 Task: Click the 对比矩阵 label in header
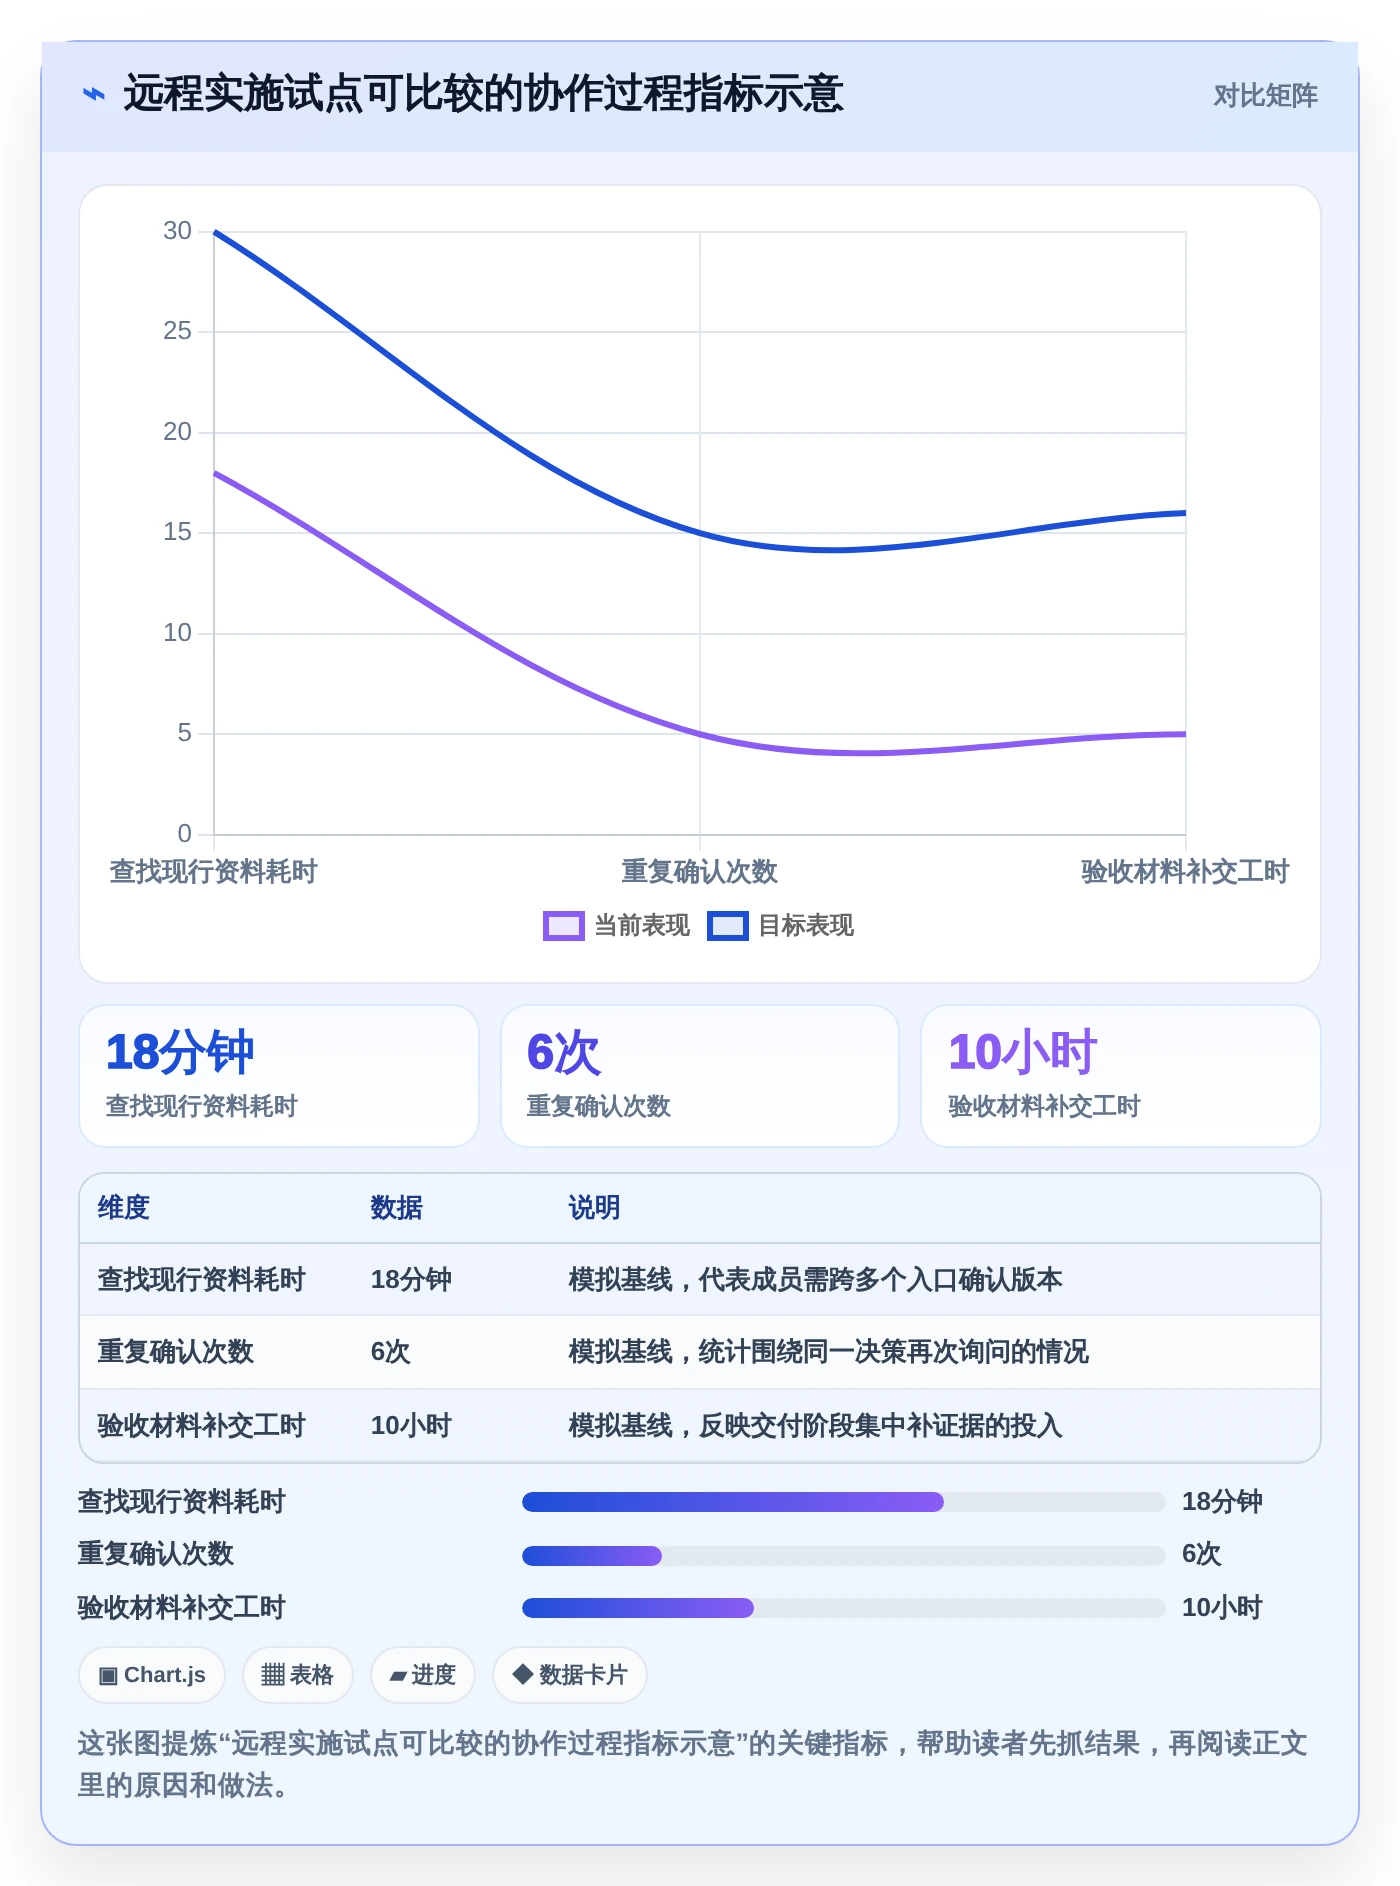[x=1265, y=96]
